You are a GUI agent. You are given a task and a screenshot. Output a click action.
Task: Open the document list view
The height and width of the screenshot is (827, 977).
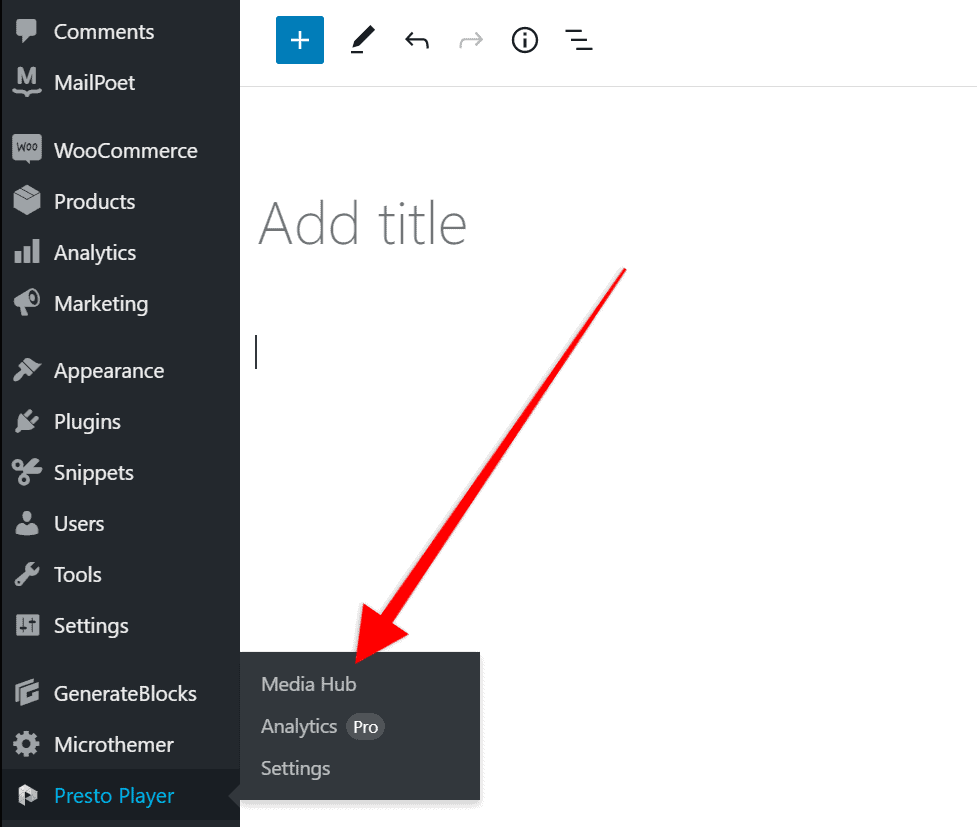point(579,40)
